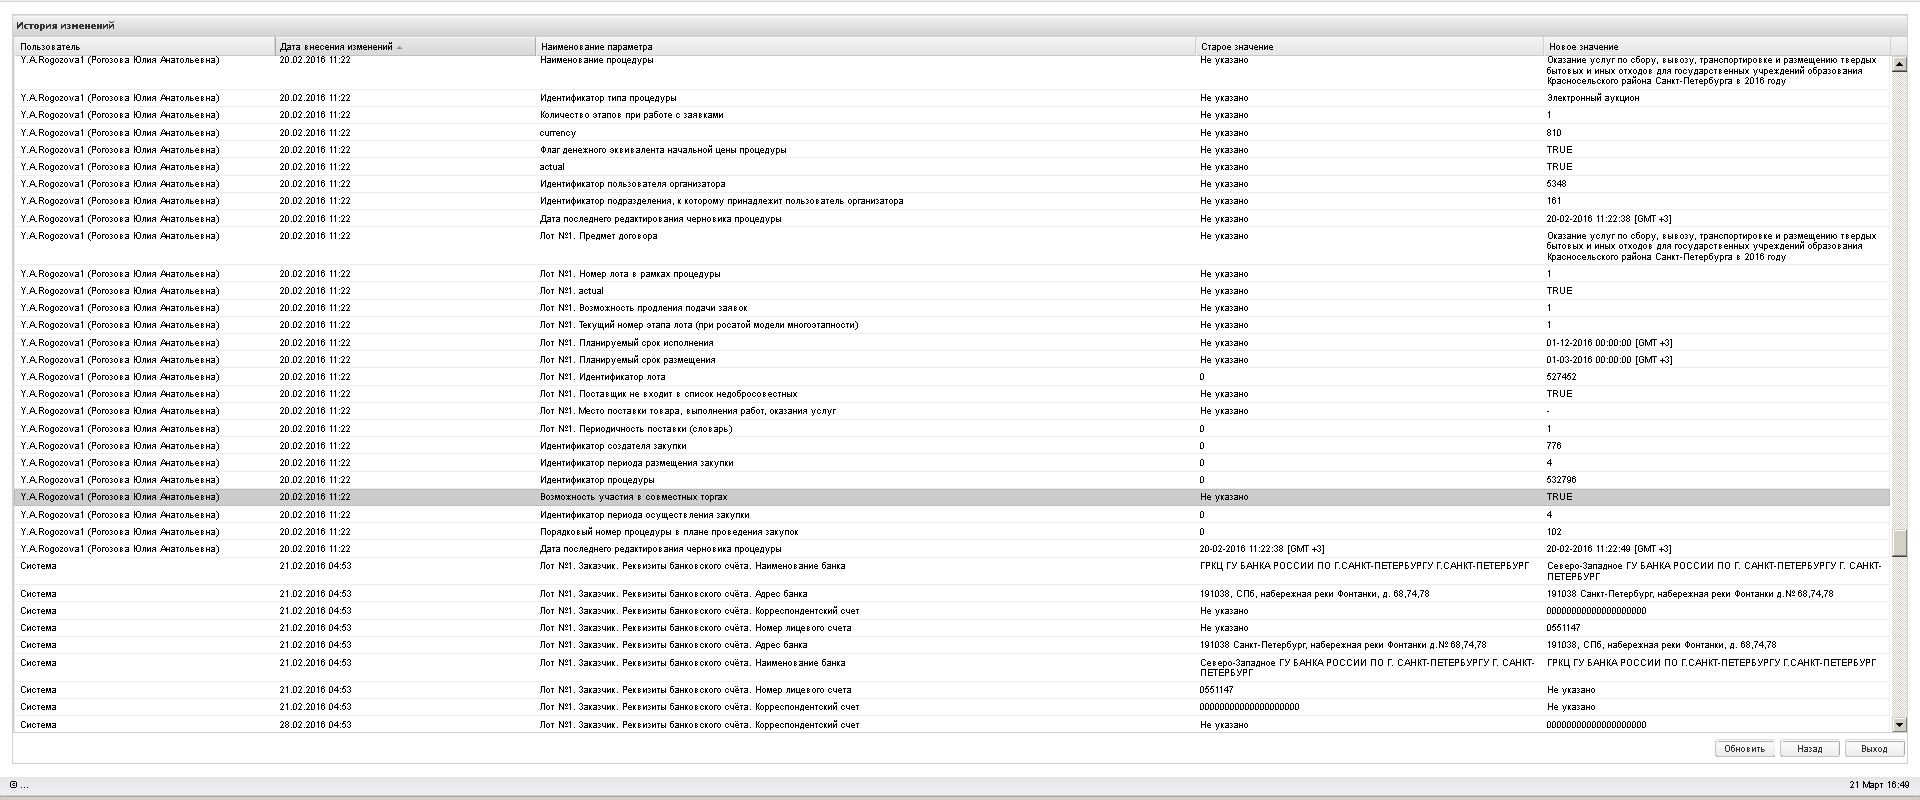
Task: Select the Флаг денежного эквивалента row
Action: click(x=952, y=150)
